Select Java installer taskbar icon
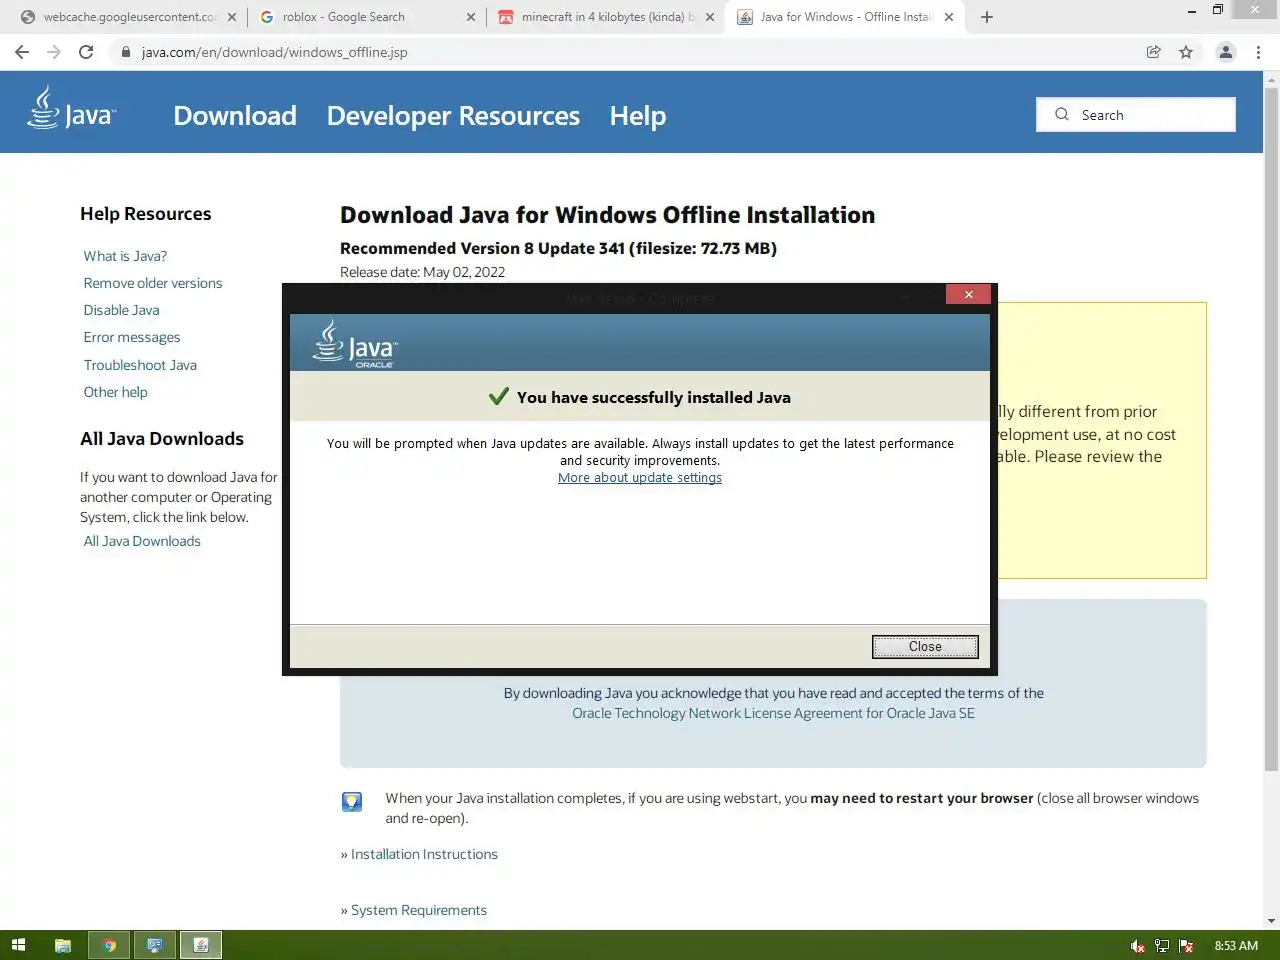Screen dimensions: 1280x960 tap(201, 945)
